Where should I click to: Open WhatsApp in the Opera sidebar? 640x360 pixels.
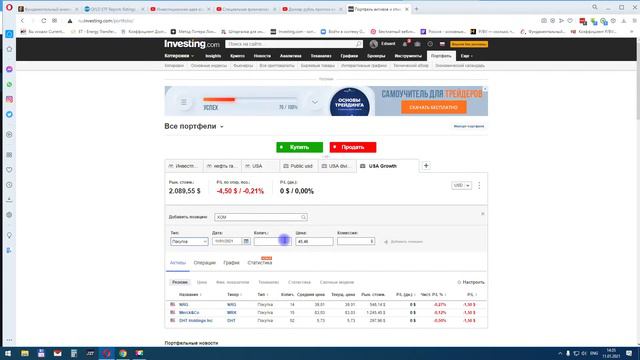click(9, 84)
